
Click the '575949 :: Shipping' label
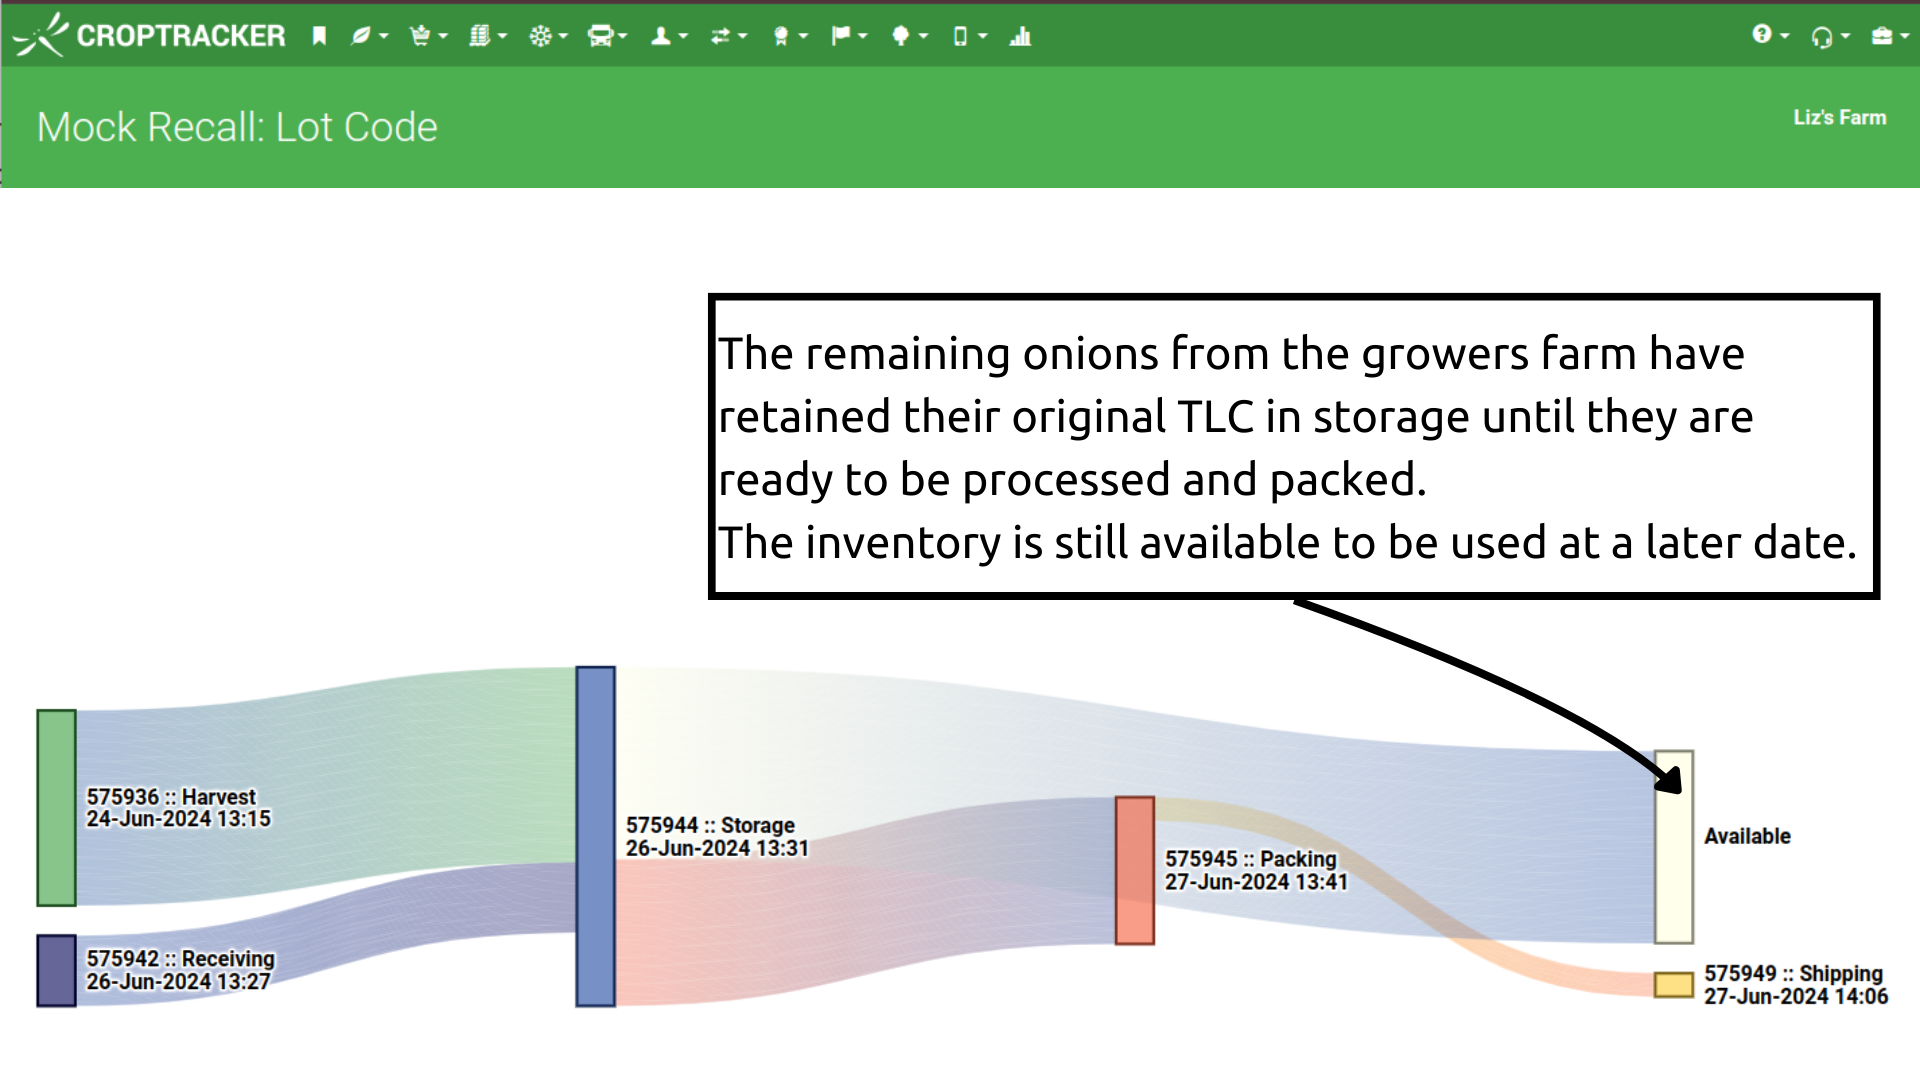[x=1793, y=973]
